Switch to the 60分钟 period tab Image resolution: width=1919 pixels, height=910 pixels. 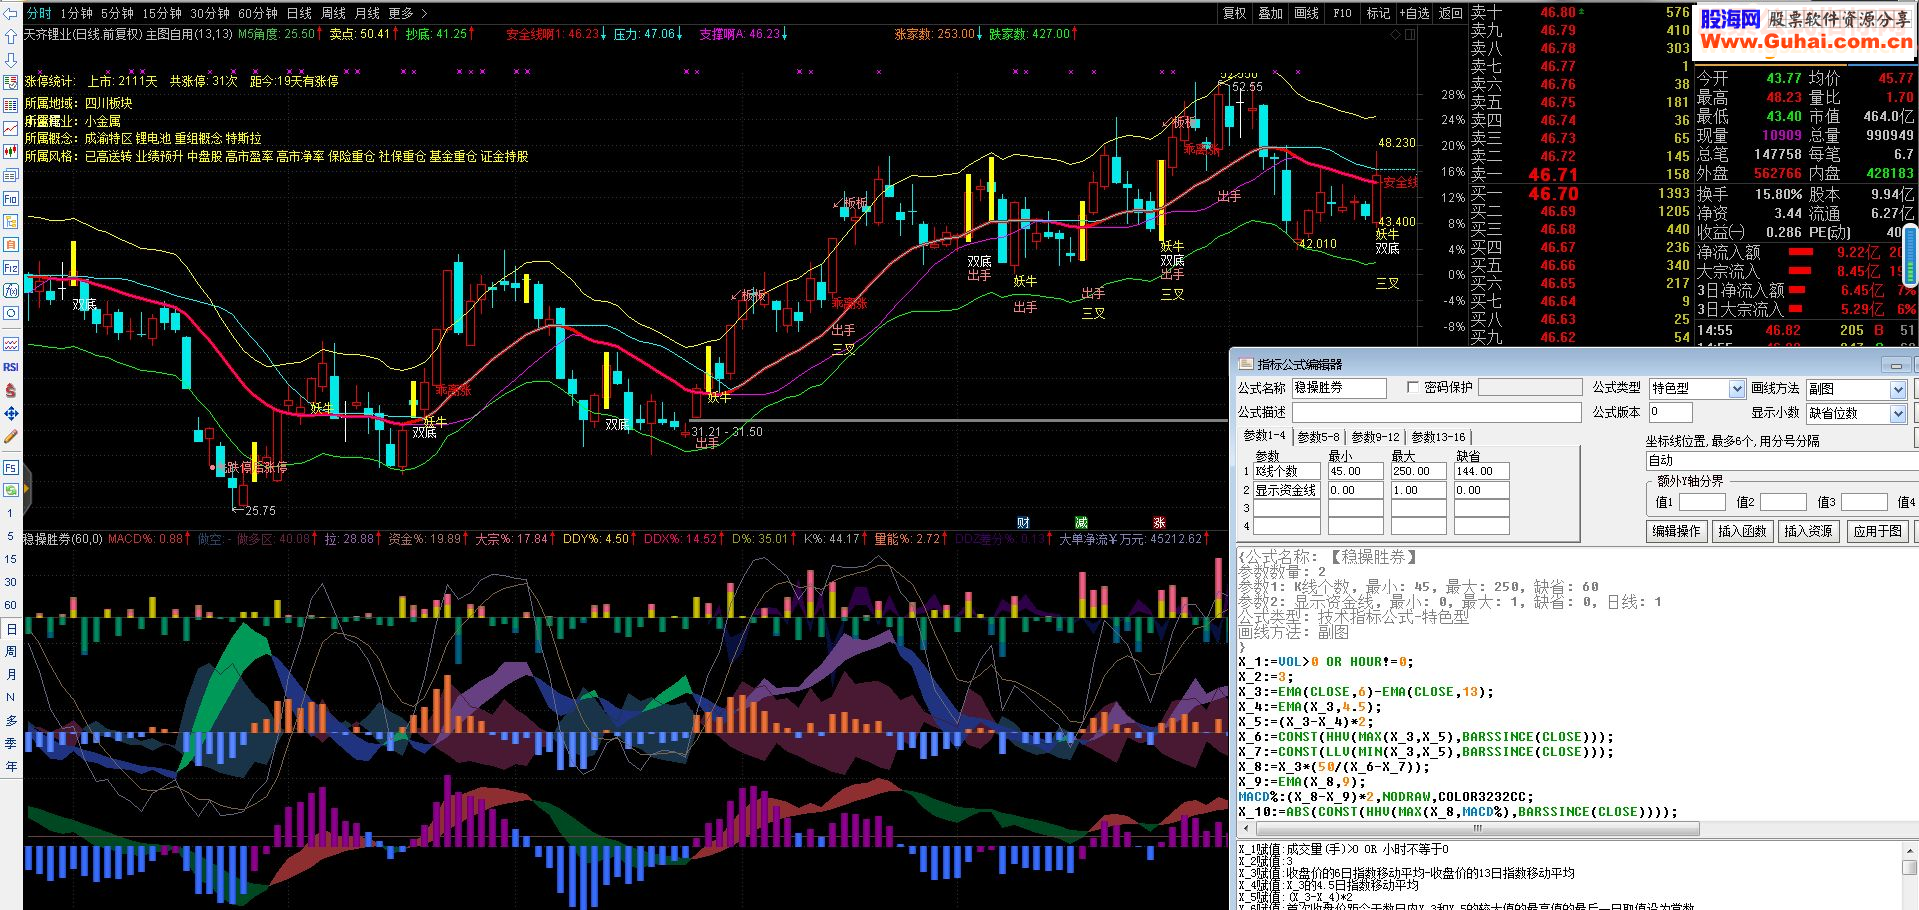[258, 13]
